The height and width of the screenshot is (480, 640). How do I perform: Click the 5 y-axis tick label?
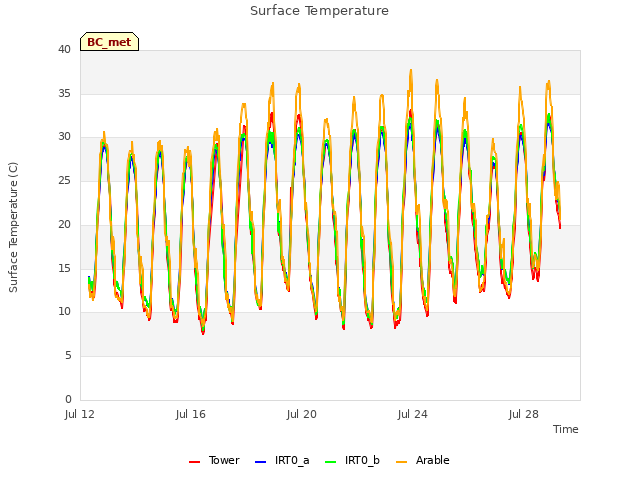point(68,356)
